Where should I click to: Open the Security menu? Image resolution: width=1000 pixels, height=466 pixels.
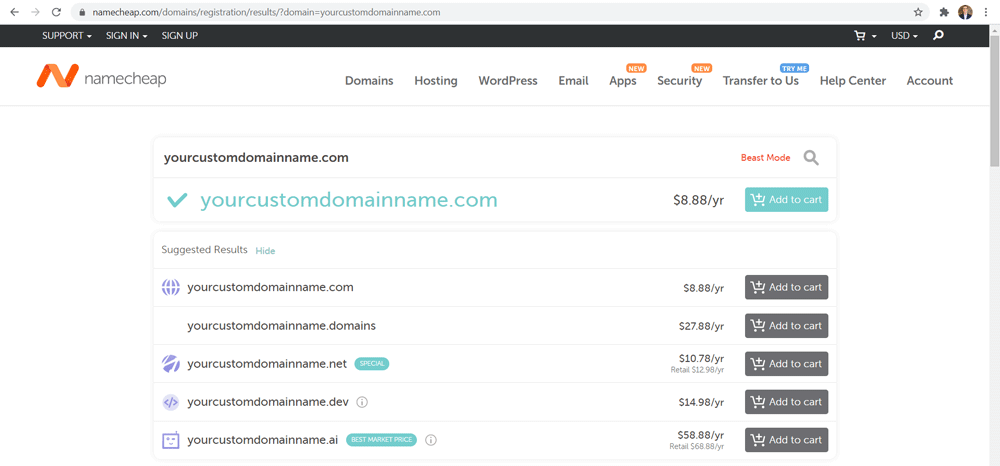coord(679,81)
